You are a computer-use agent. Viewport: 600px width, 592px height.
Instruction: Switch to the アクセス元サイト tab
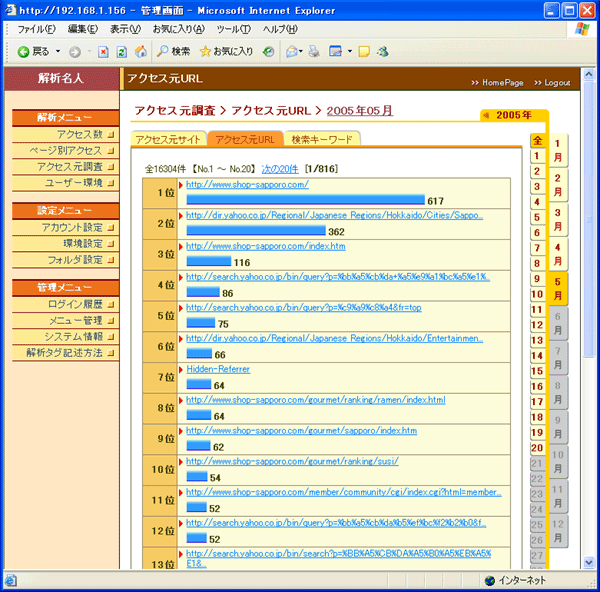click(x=168, y=139)
